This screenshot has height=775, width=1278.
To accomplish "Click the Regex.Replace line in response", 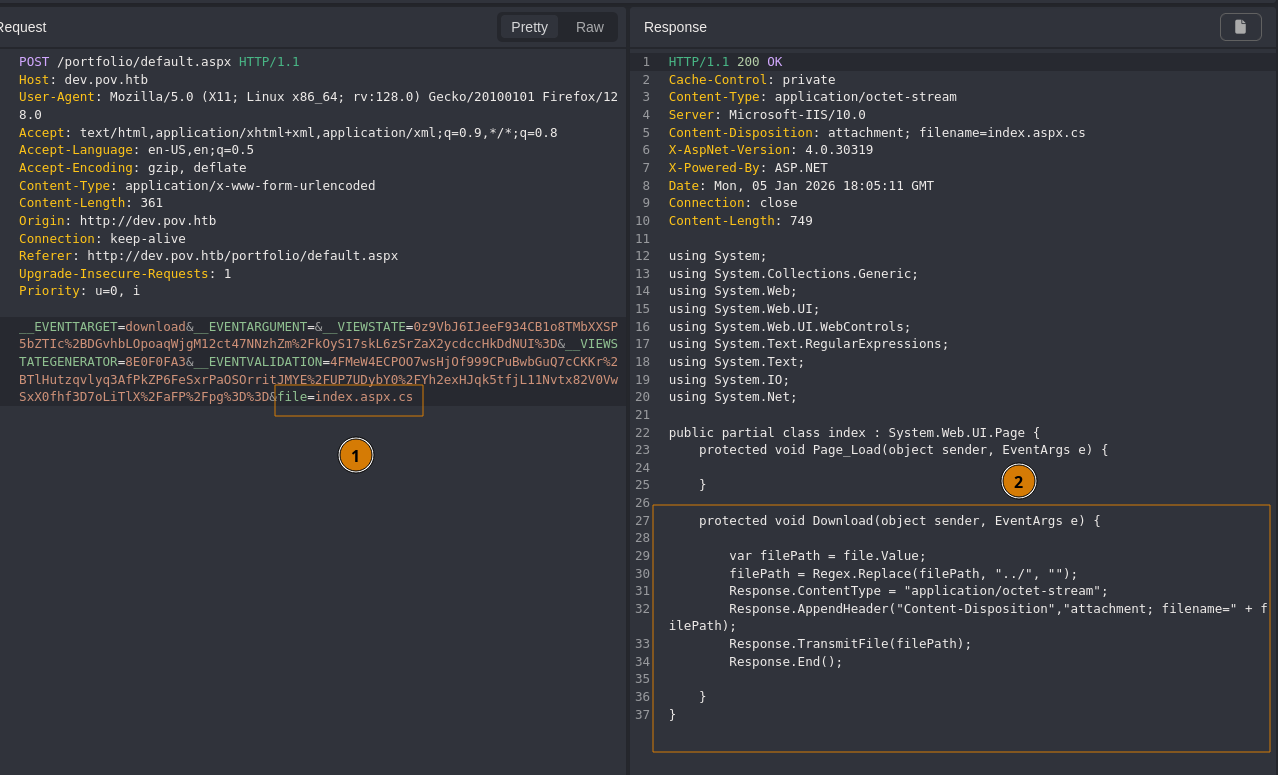I will pos(903,574).
